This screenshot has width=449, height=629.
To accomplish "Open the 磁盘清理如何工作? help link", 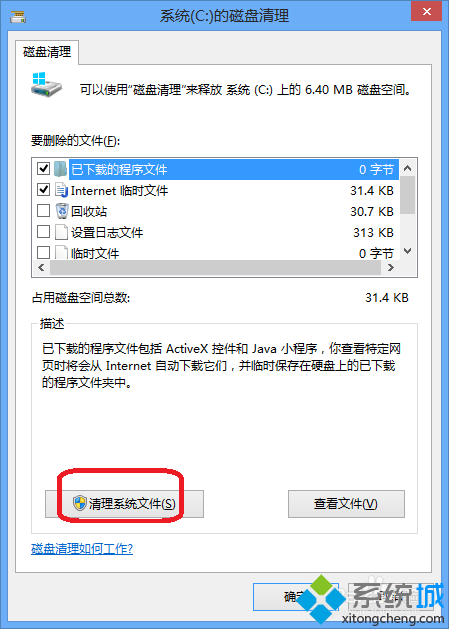I will (x=82, y=548).
